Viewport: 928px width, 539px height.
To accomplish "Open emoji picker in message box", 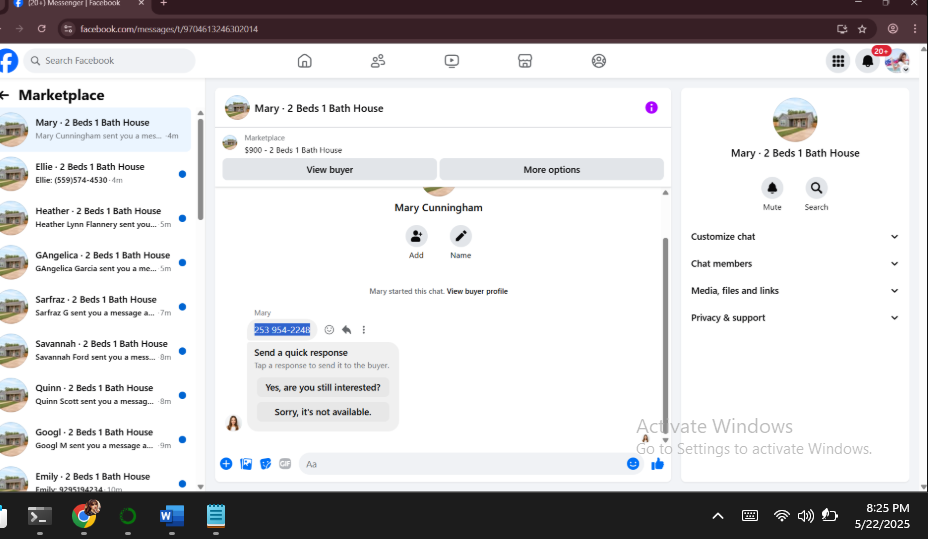I will coord(633,464).
